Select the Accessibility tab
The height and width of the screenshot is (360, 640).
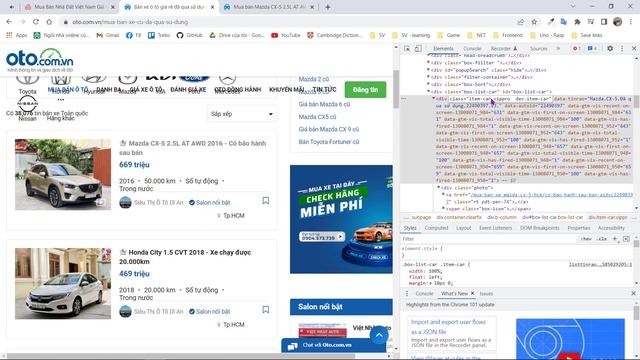click(611, 228)
